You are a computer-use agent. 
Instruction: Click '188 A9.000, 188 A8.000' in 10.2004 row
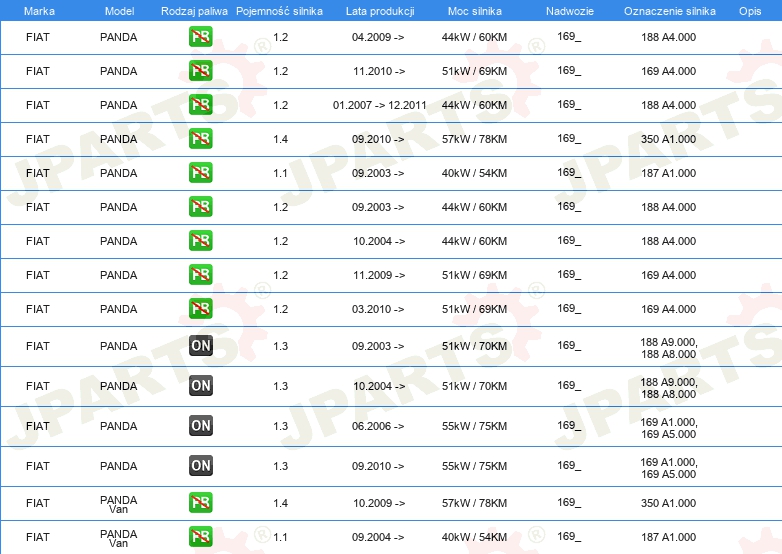pyautogui.click(x=669, y=388)
